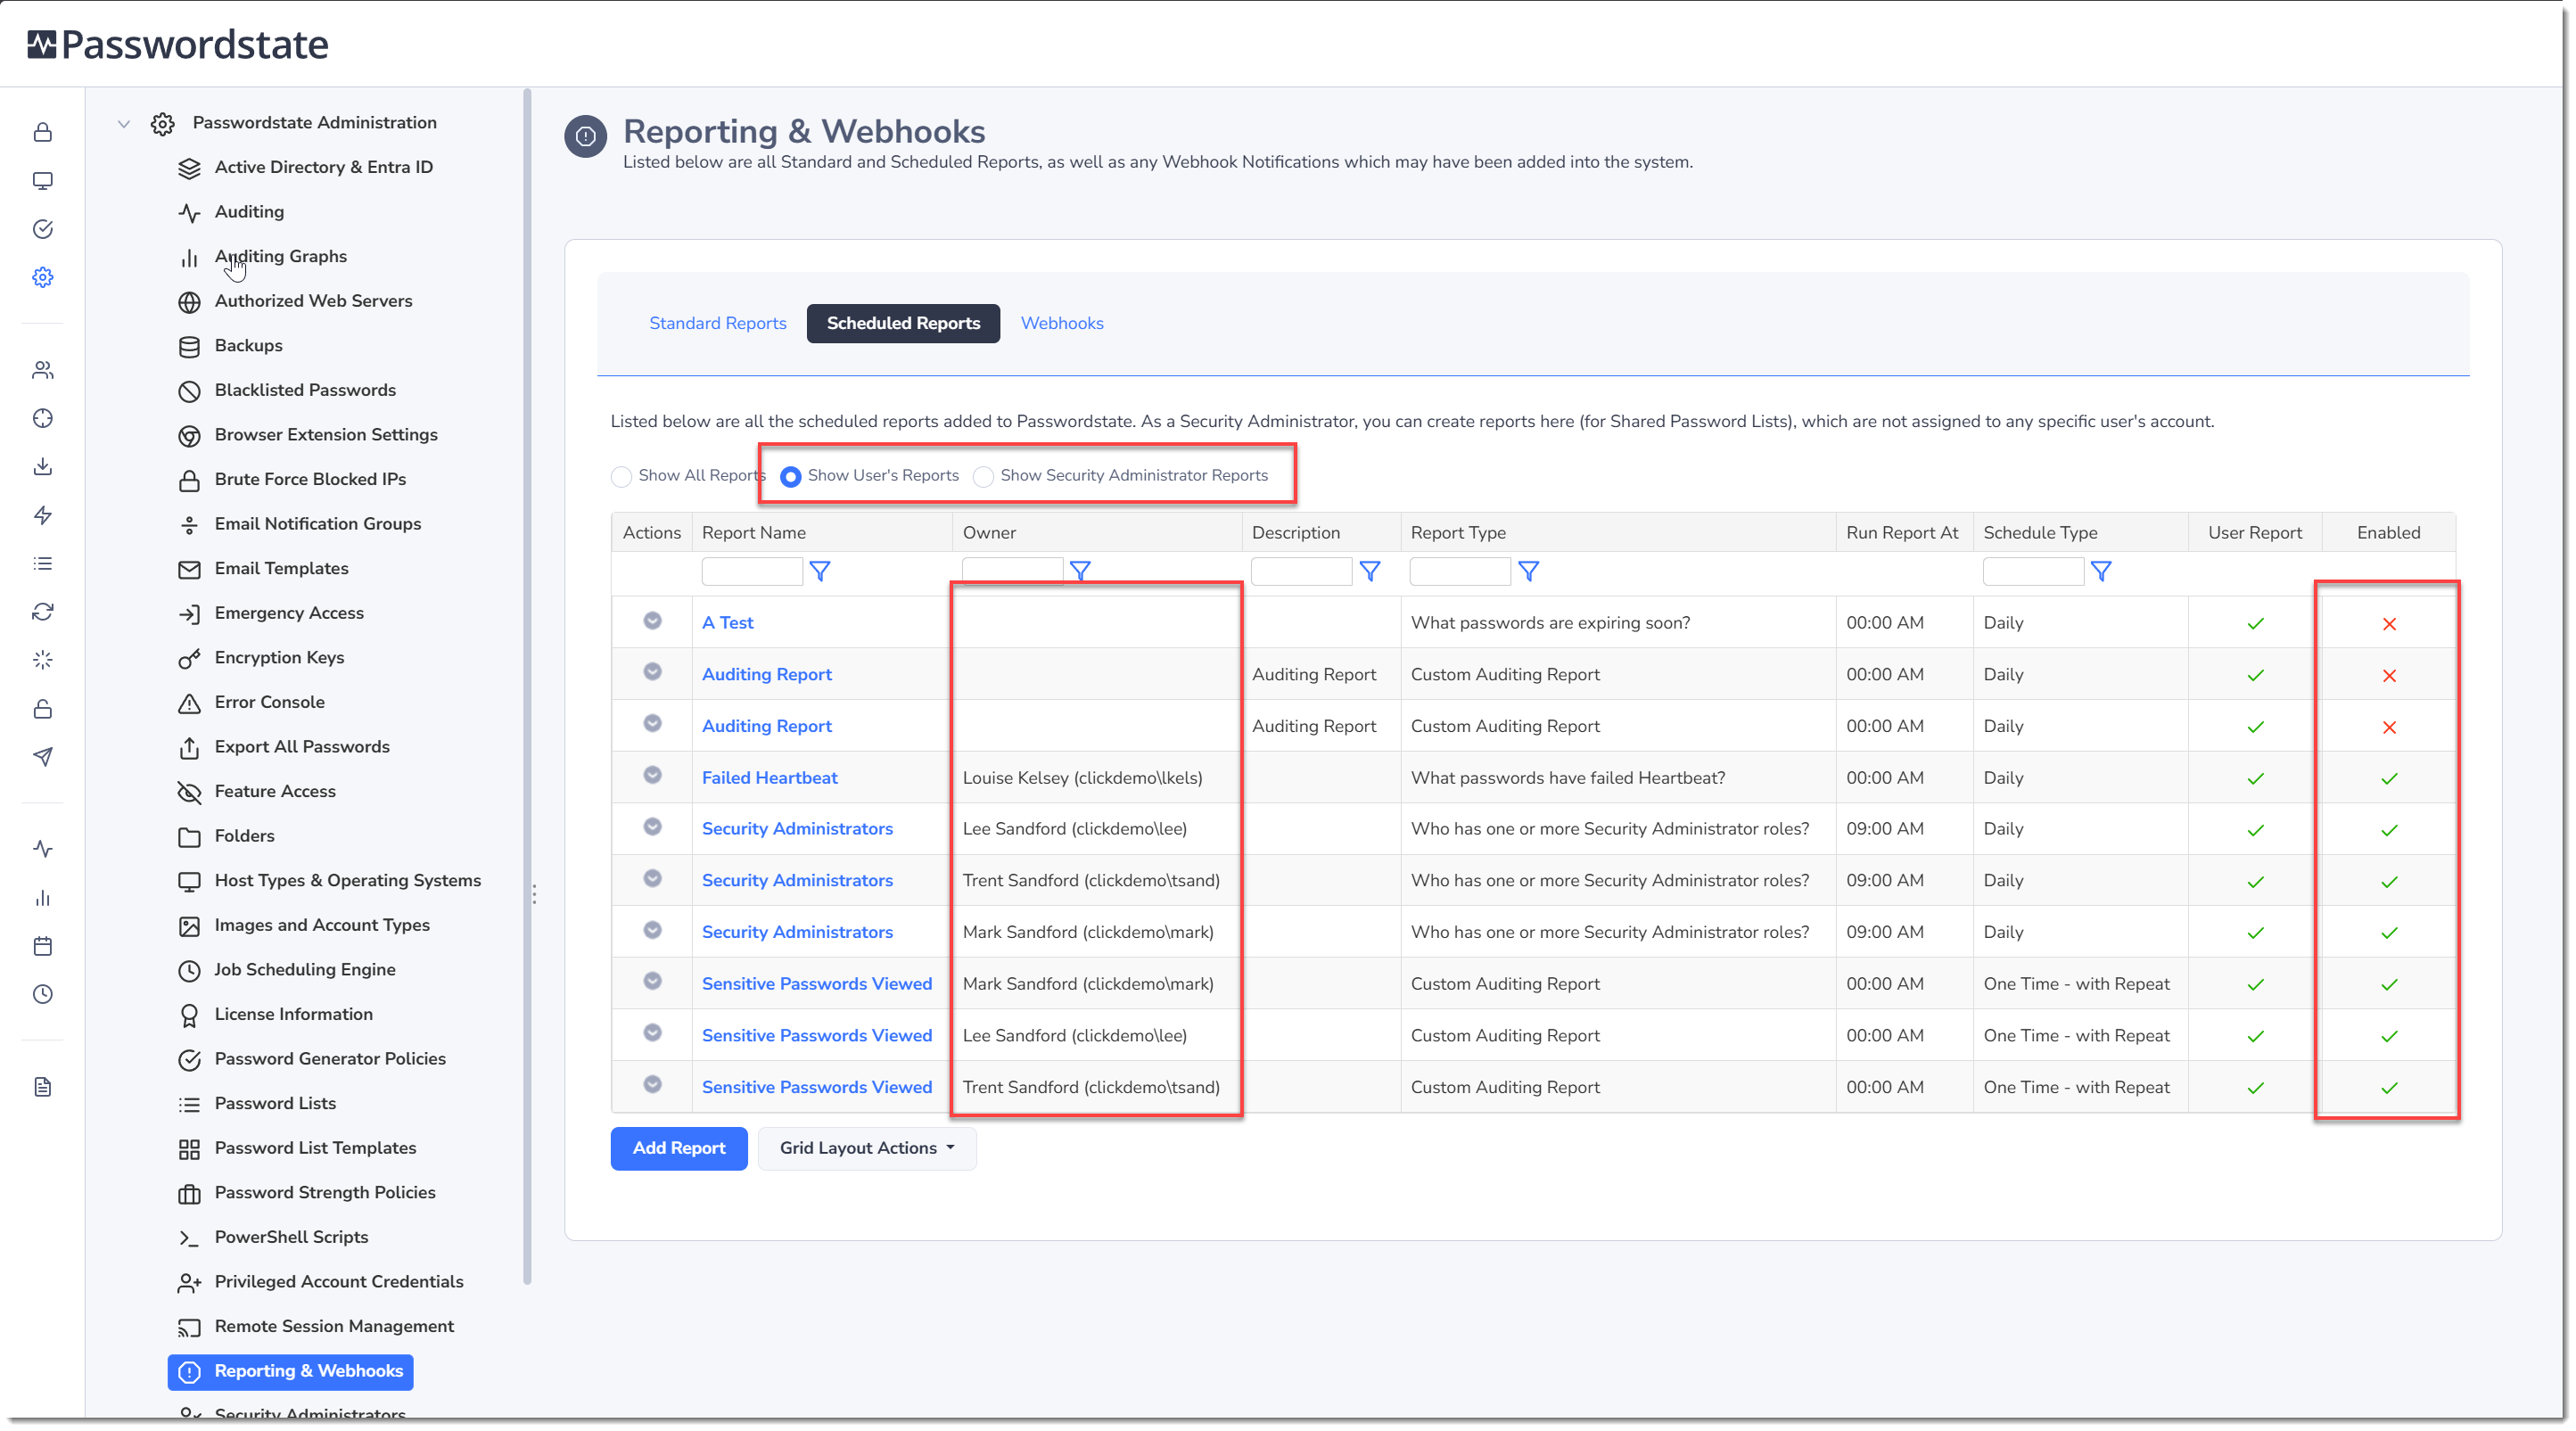Open Security Administrators report owned by Trent Sandford
This screenshot has width=2576, height=1431.
[x=797, y=881]
